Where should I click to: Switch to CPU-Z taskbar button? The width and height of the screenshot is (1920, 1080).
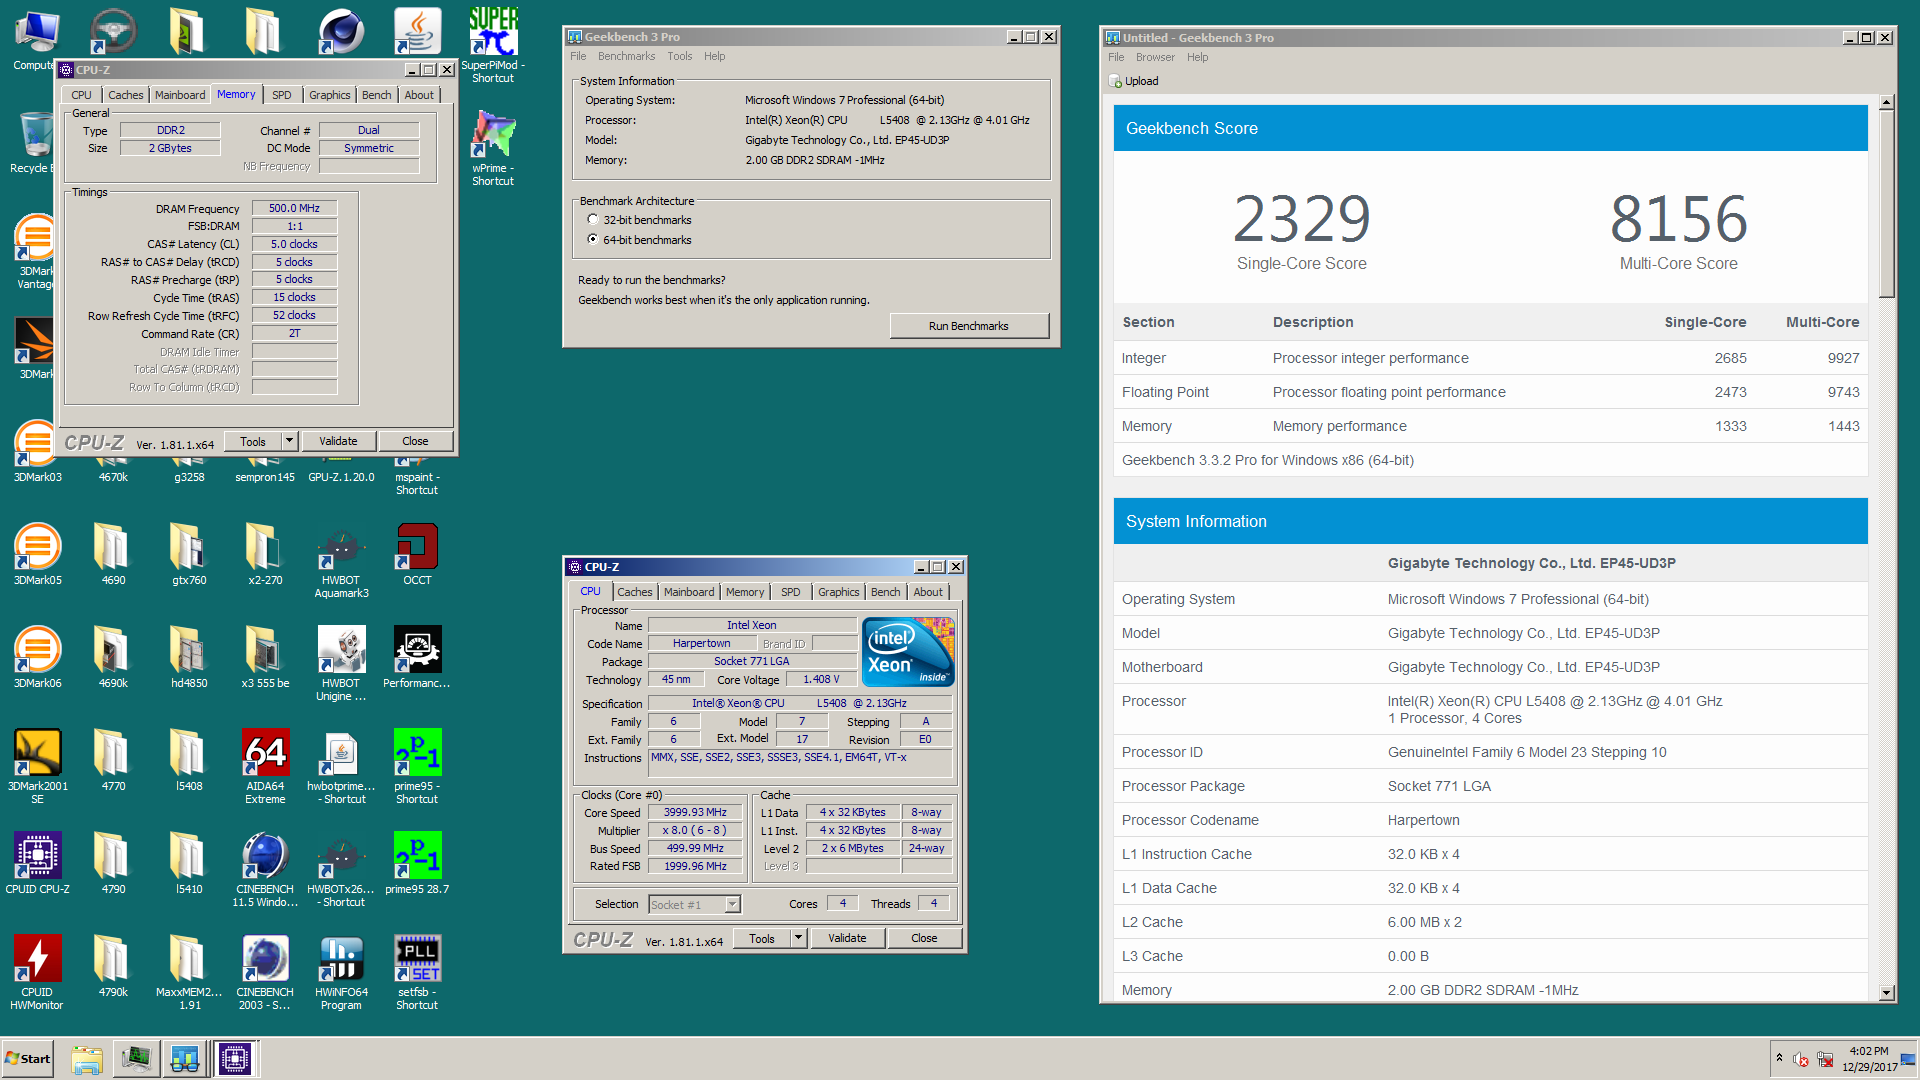(235, 1059)
